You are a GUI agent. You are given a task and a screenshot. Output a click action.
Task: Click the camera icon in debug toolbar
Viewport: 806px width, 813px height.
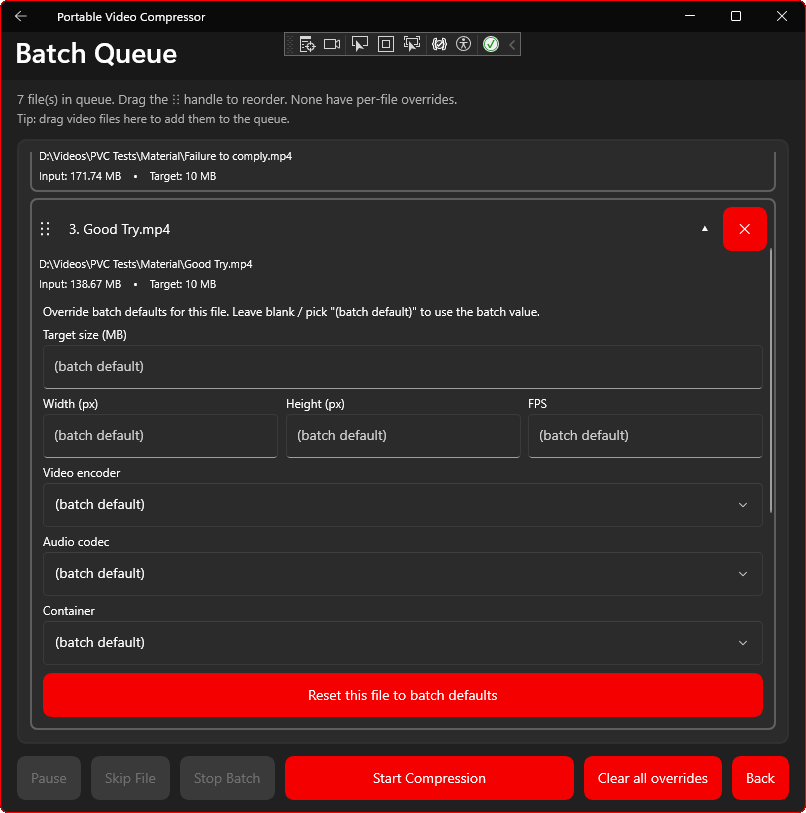coord(332,45)
